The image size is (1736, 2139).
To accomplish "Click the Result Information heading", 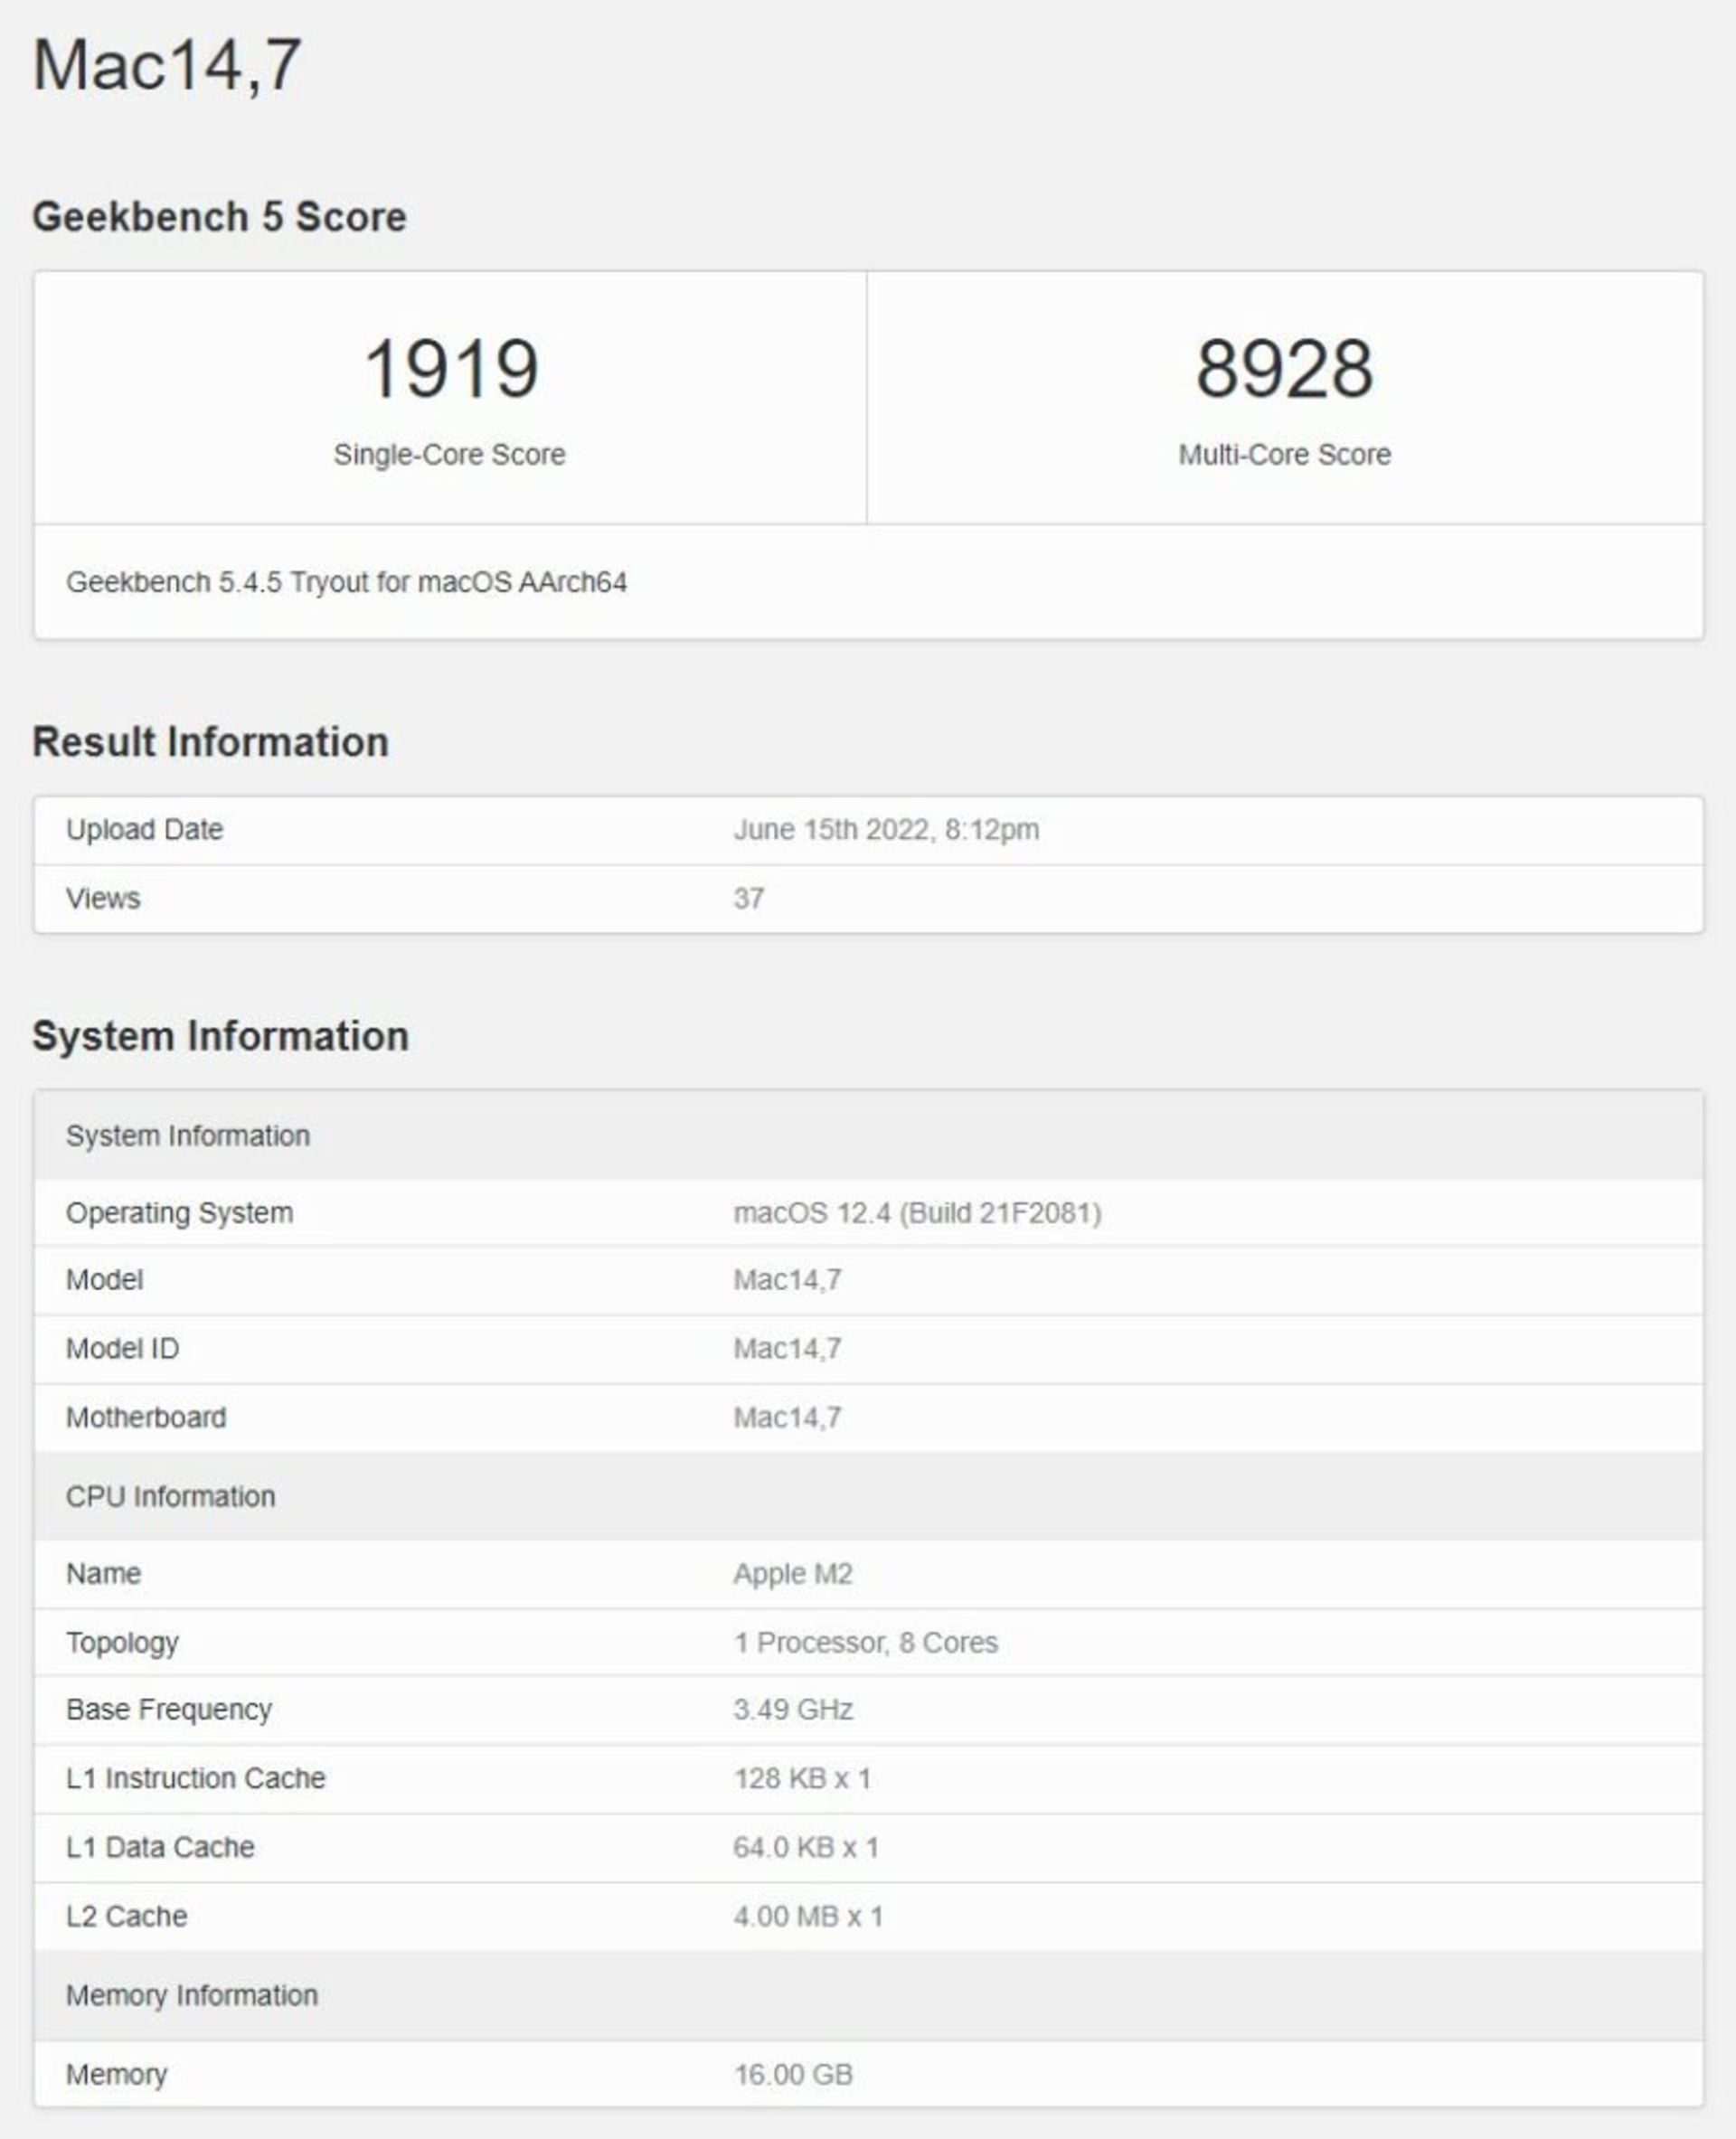I will coord(210,742).
